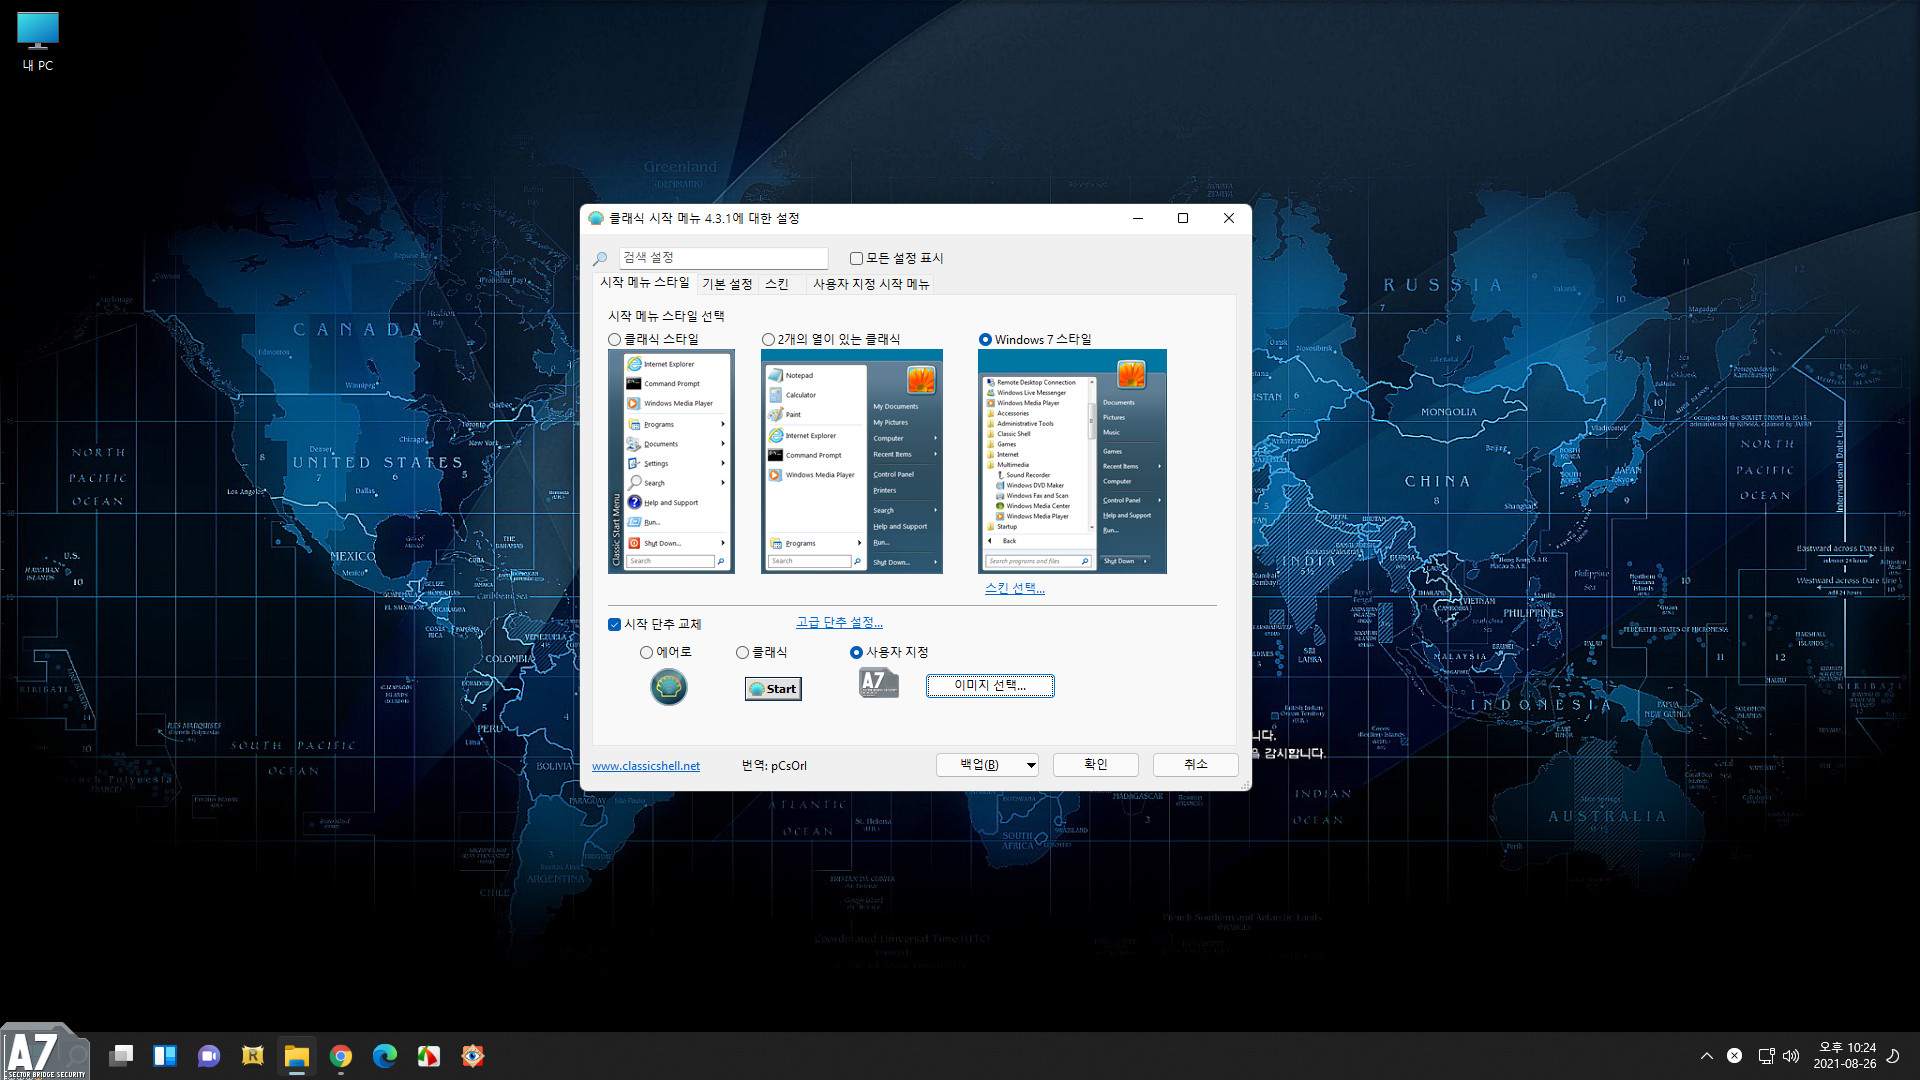This screenshot has height=1080, width=1920.
Task: Open the red-green umbrella app on taskbar
Action: click(429, 1056)
